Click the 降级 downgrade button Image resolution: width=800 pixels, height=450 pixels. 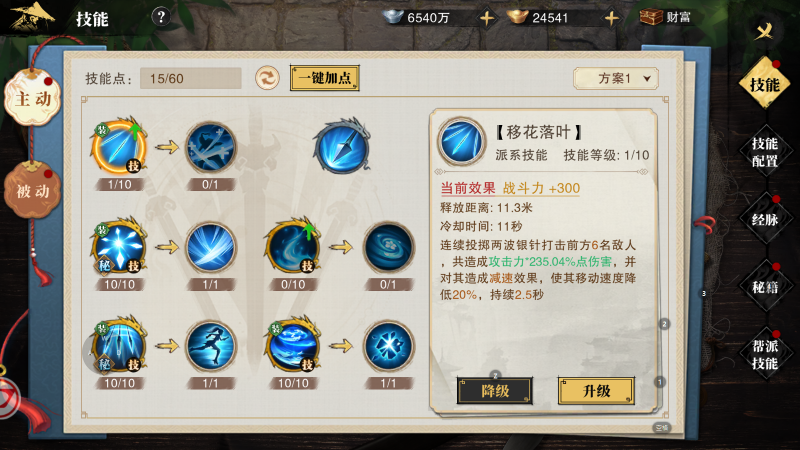click(495, 391)
